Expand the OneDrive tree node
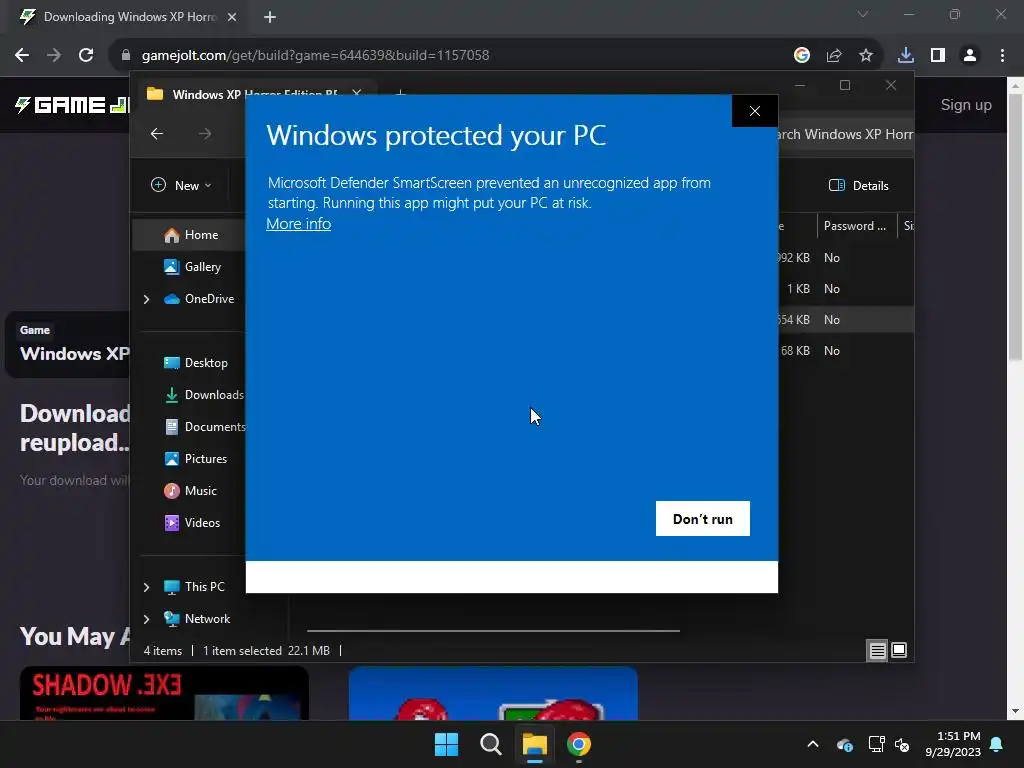Viewport: 1024px width, 768px height. coord(146,299)
